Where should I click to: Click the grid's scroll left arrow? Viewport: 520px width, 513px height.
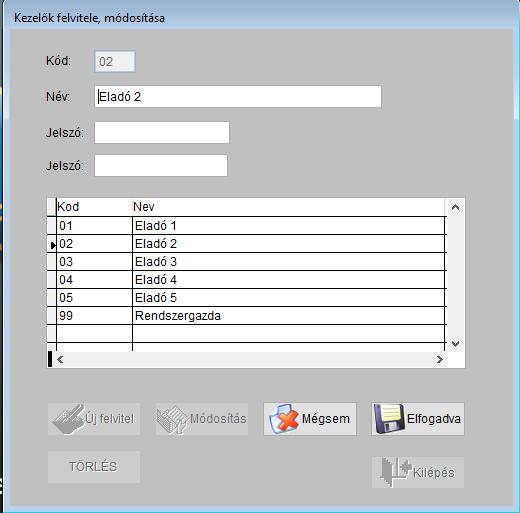click(60, 359)
